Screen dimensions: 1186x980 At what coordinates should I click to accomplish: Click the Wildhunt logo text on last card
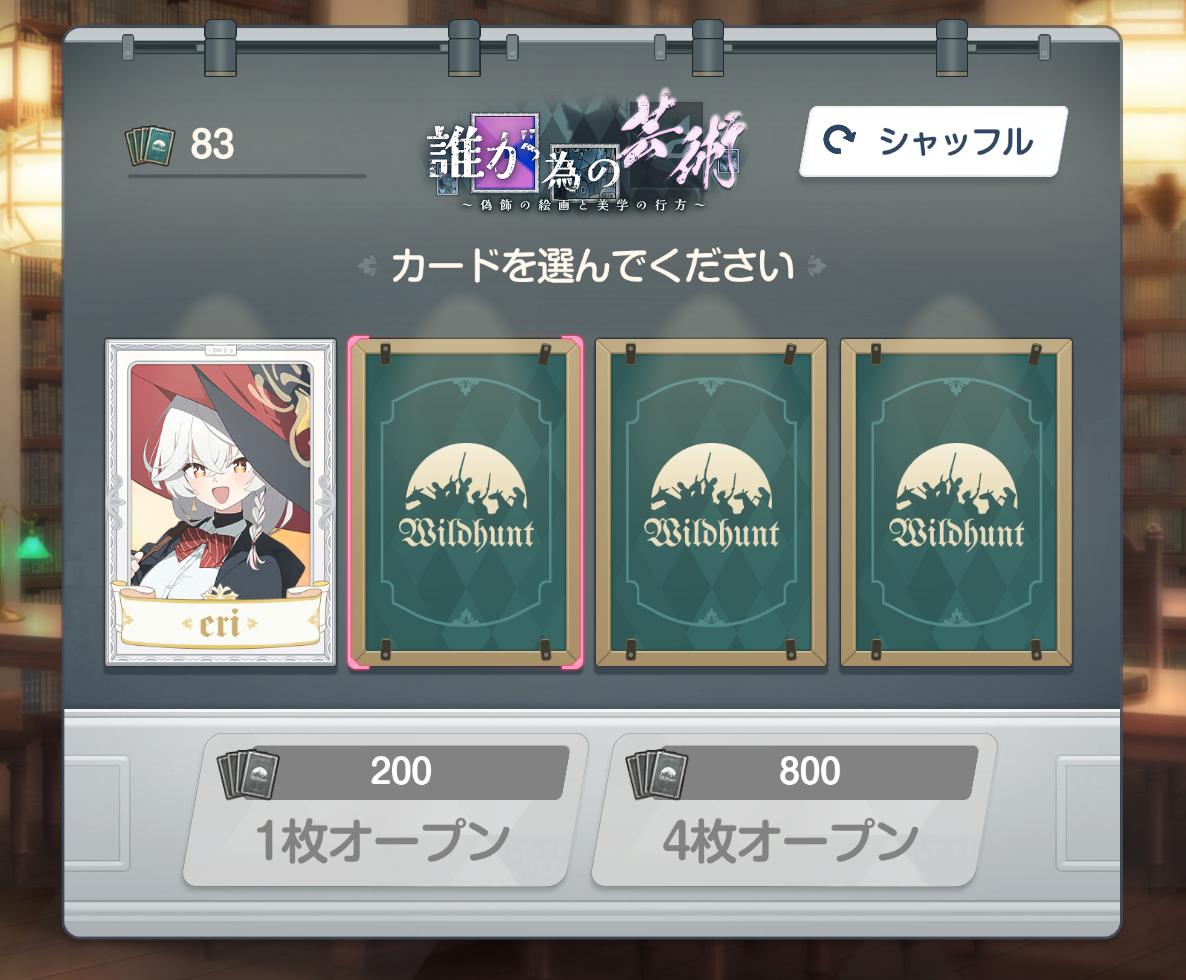coord(958,533)
